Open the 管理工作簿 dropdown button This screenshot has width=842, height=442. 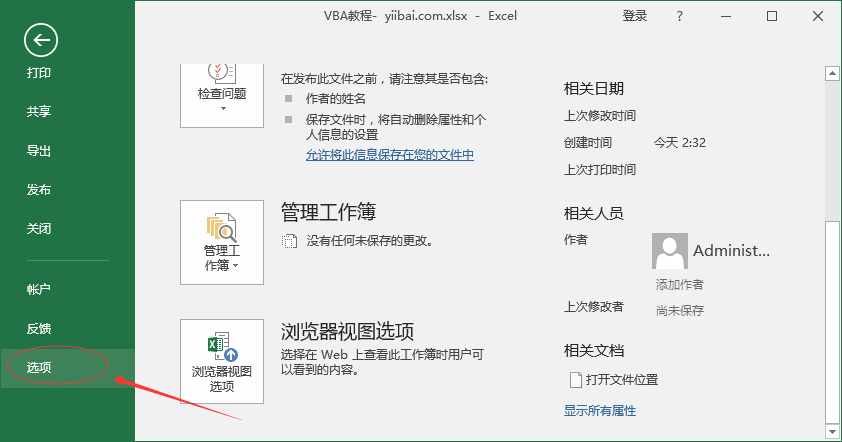pos(222,242)
